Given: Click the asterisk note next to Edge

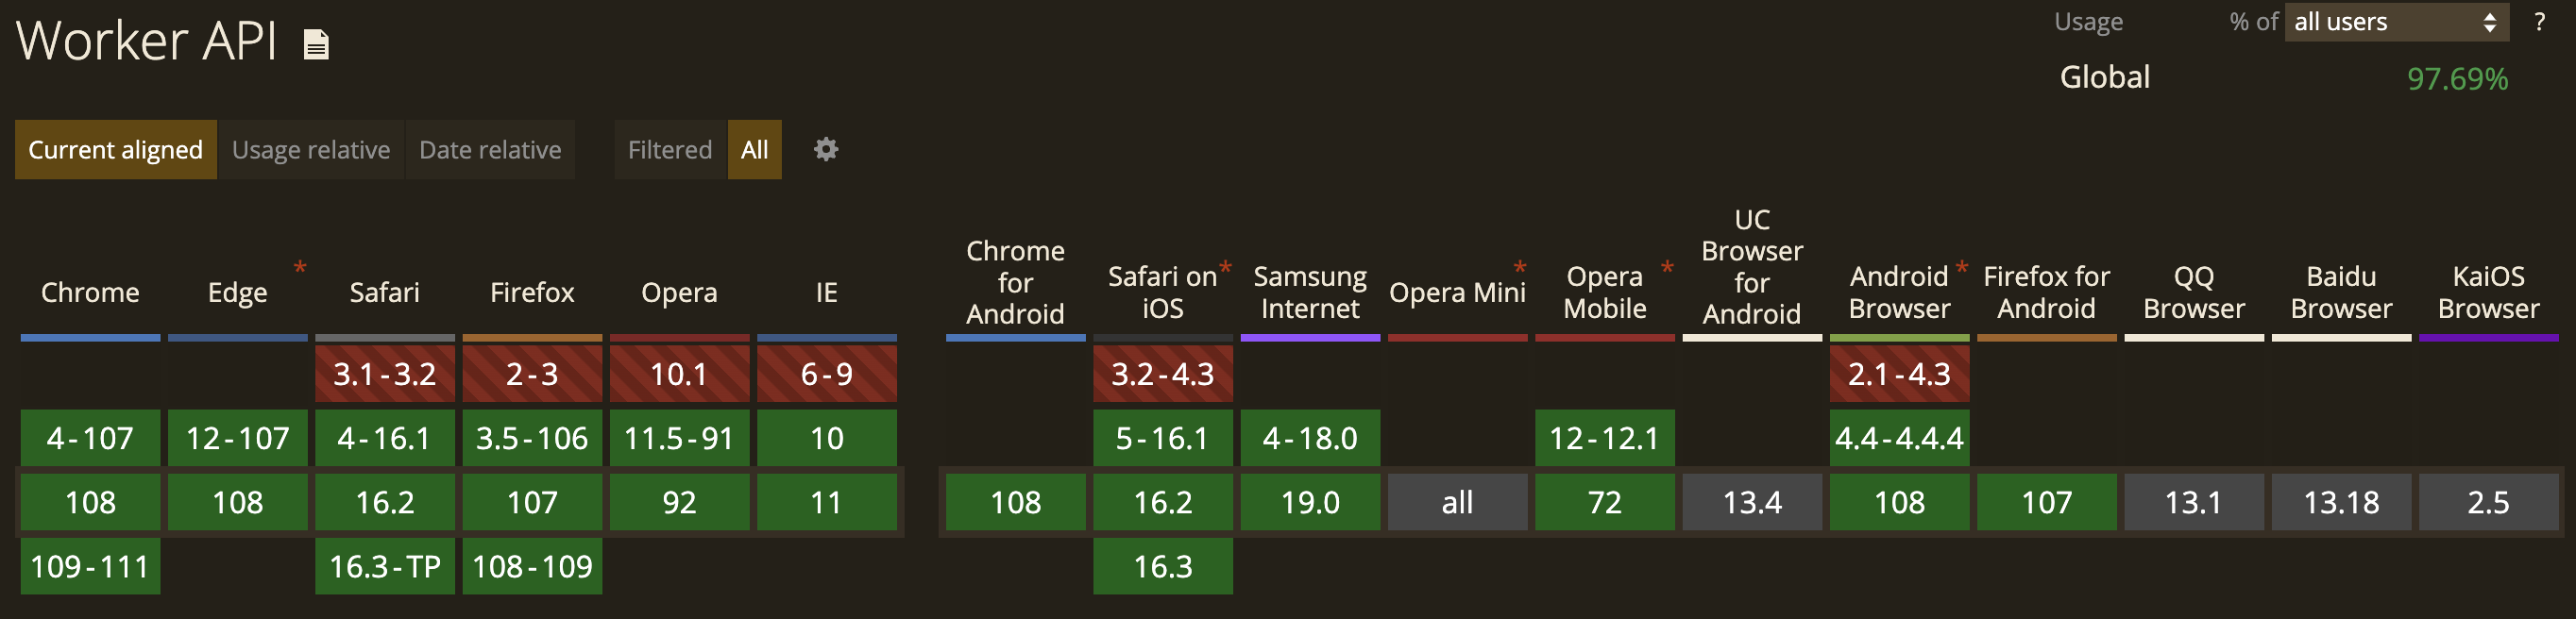Looking at the screenshot, I should 300,267.
